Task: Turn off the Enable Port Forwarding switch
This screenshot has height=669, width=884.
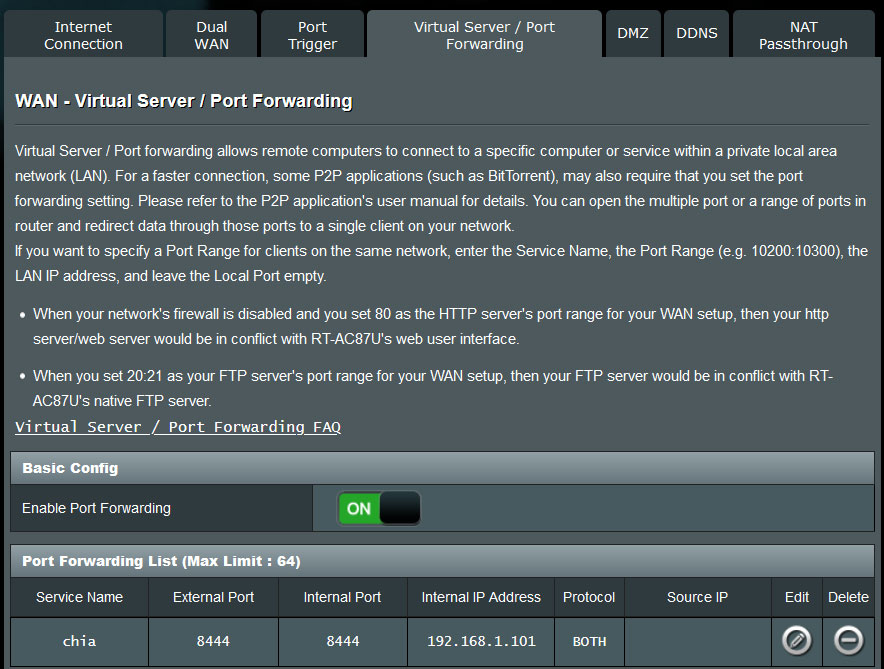Action: tap(379, 508)
